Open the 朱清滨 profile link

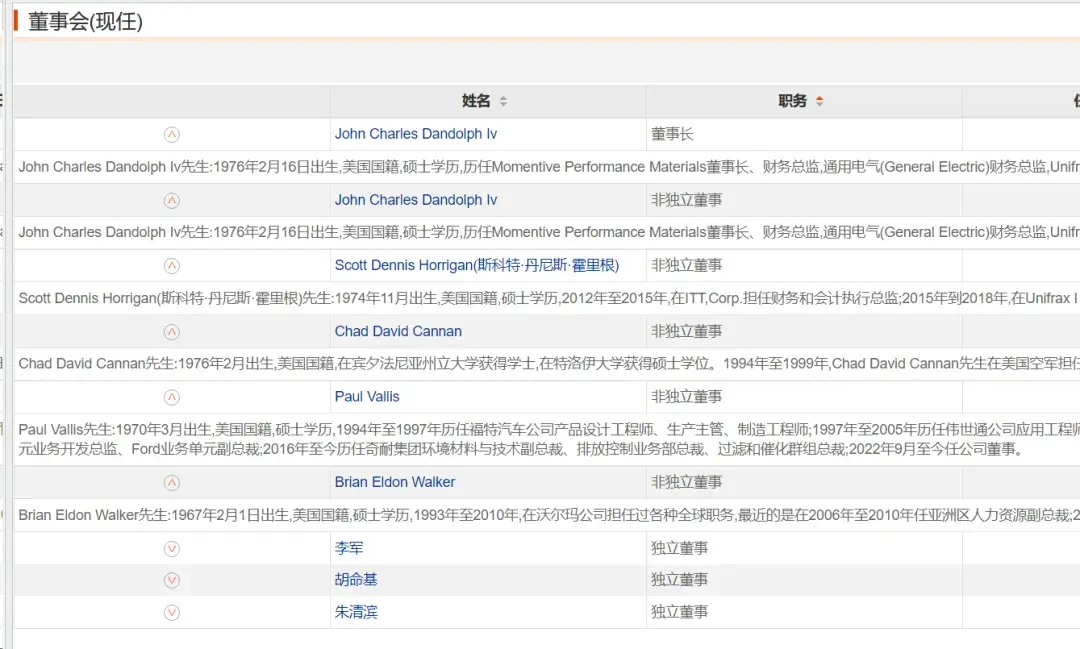point(356,612)
